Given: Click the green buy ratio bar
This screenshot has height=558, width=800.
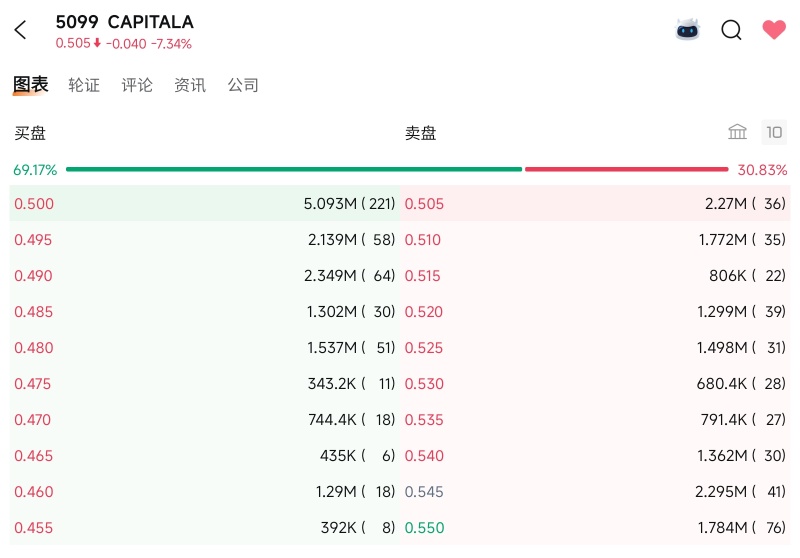Looking at the screenshot, I should [x=294, y=169].
